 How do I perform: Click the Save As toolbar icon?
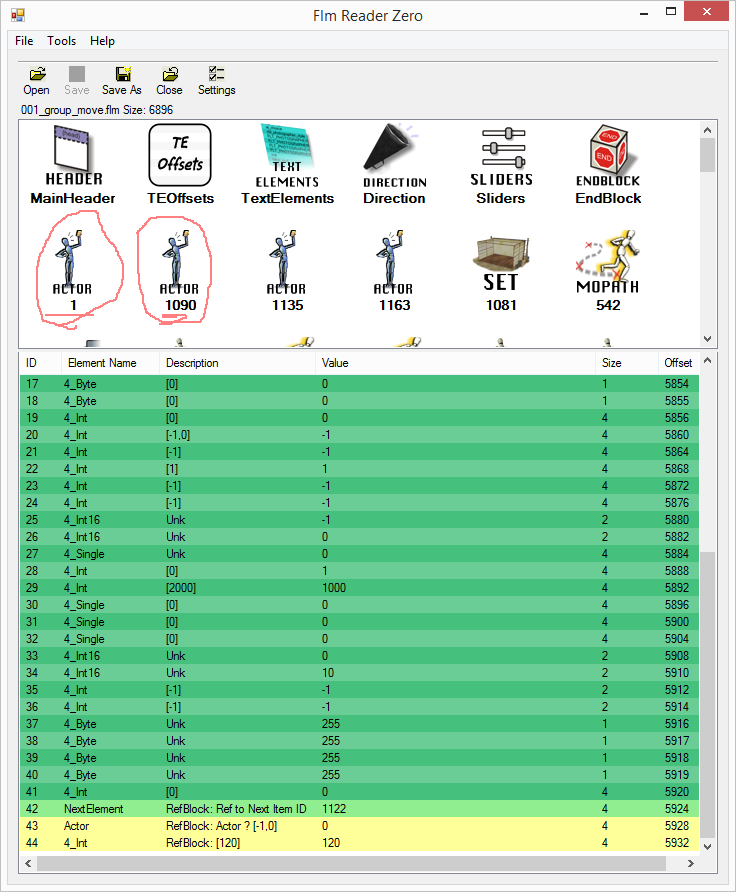click(122, 81)
